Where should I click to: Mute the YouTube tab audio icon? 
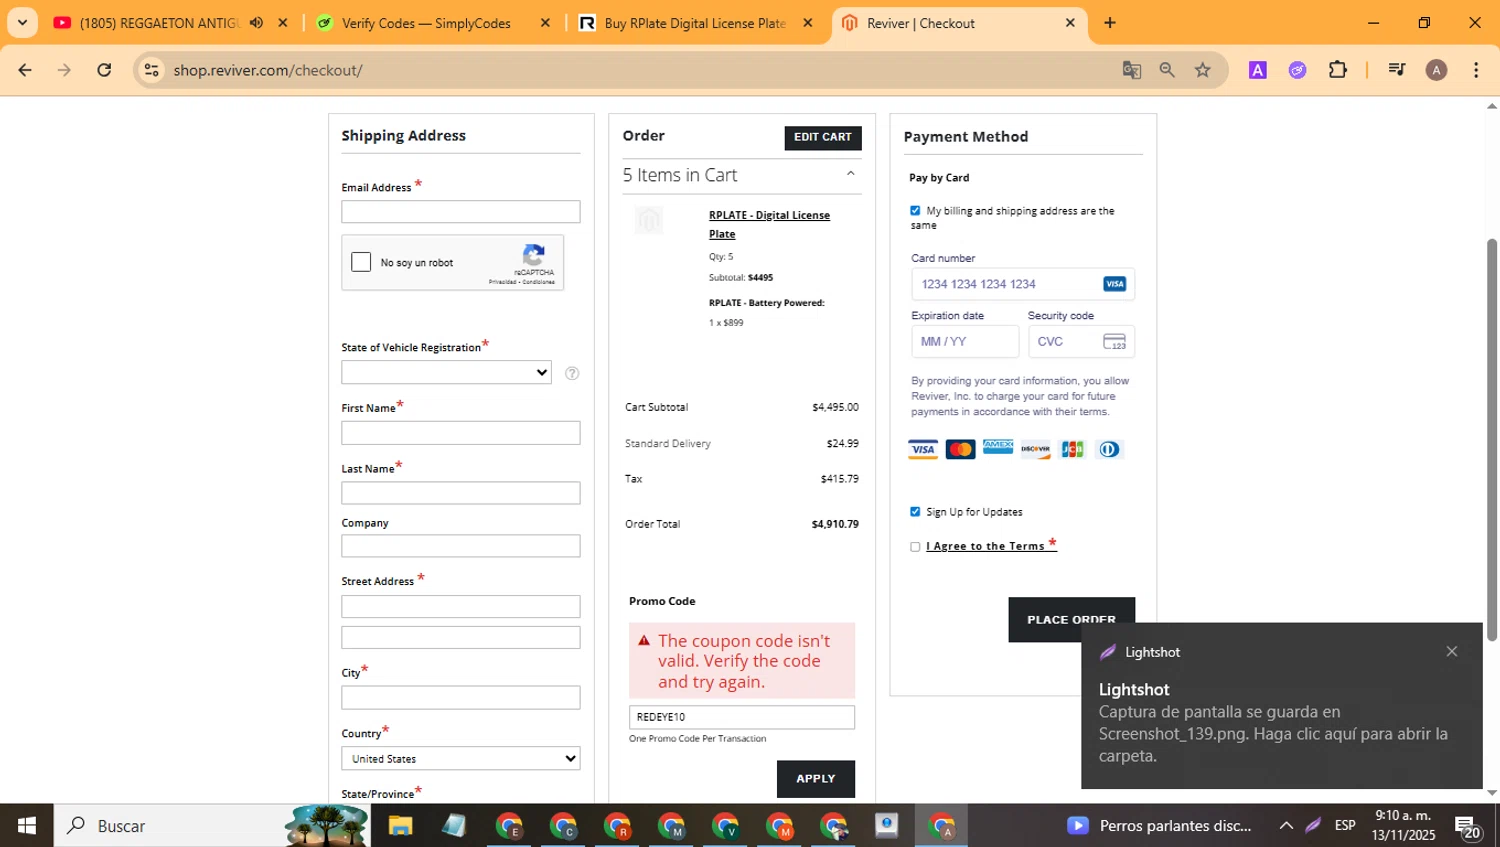257,23
